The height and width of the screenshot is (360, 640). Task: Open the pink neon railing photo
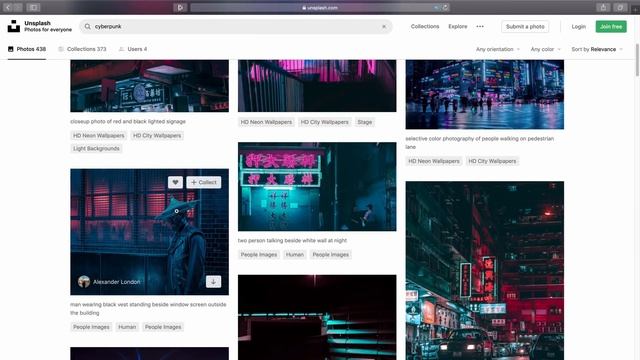coord(317,86)
